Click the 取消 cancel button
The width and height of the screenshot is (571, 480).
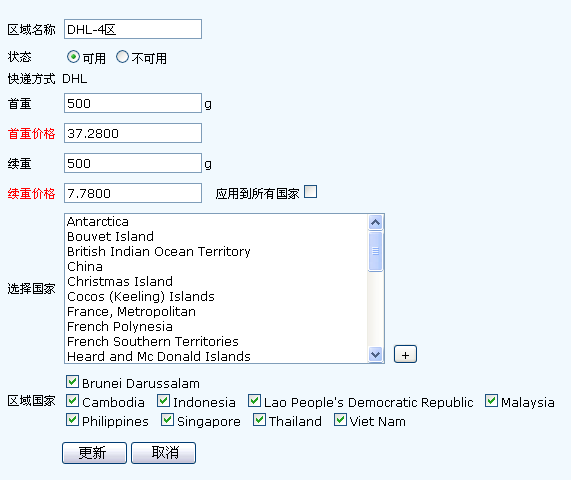click(164, 453)
